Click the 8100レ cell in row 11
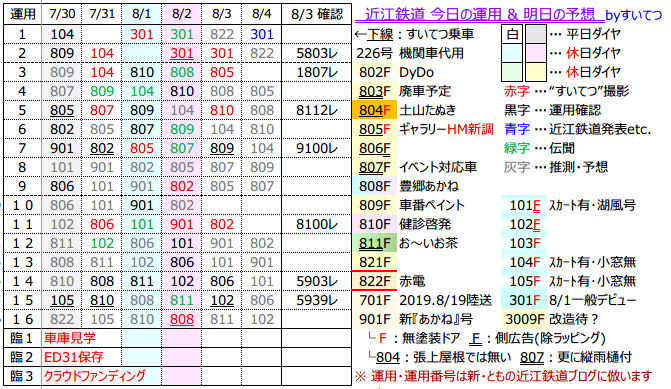Image resolution: width=671 pixels, height=389 pixels. 317,224
